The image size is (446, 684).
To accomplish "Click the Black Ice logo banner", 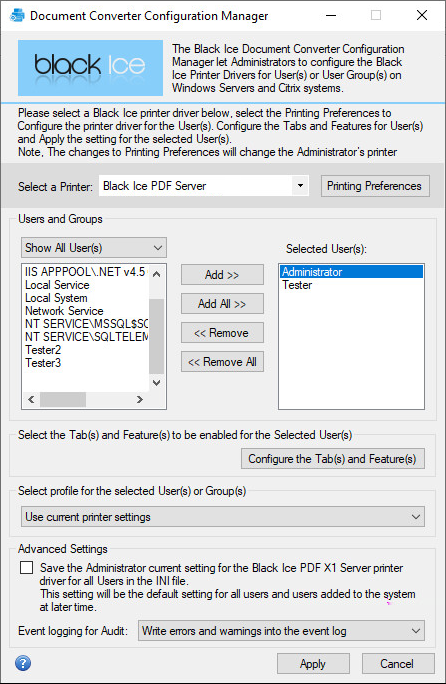I will coord(90,68).
